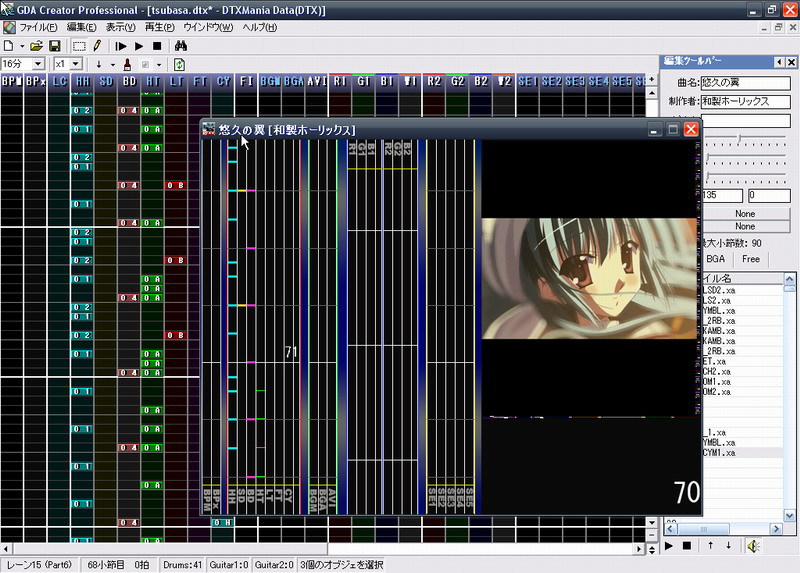Open the 編集(E) menu
This screenshot has height=573, width=800.
[81, 27]
